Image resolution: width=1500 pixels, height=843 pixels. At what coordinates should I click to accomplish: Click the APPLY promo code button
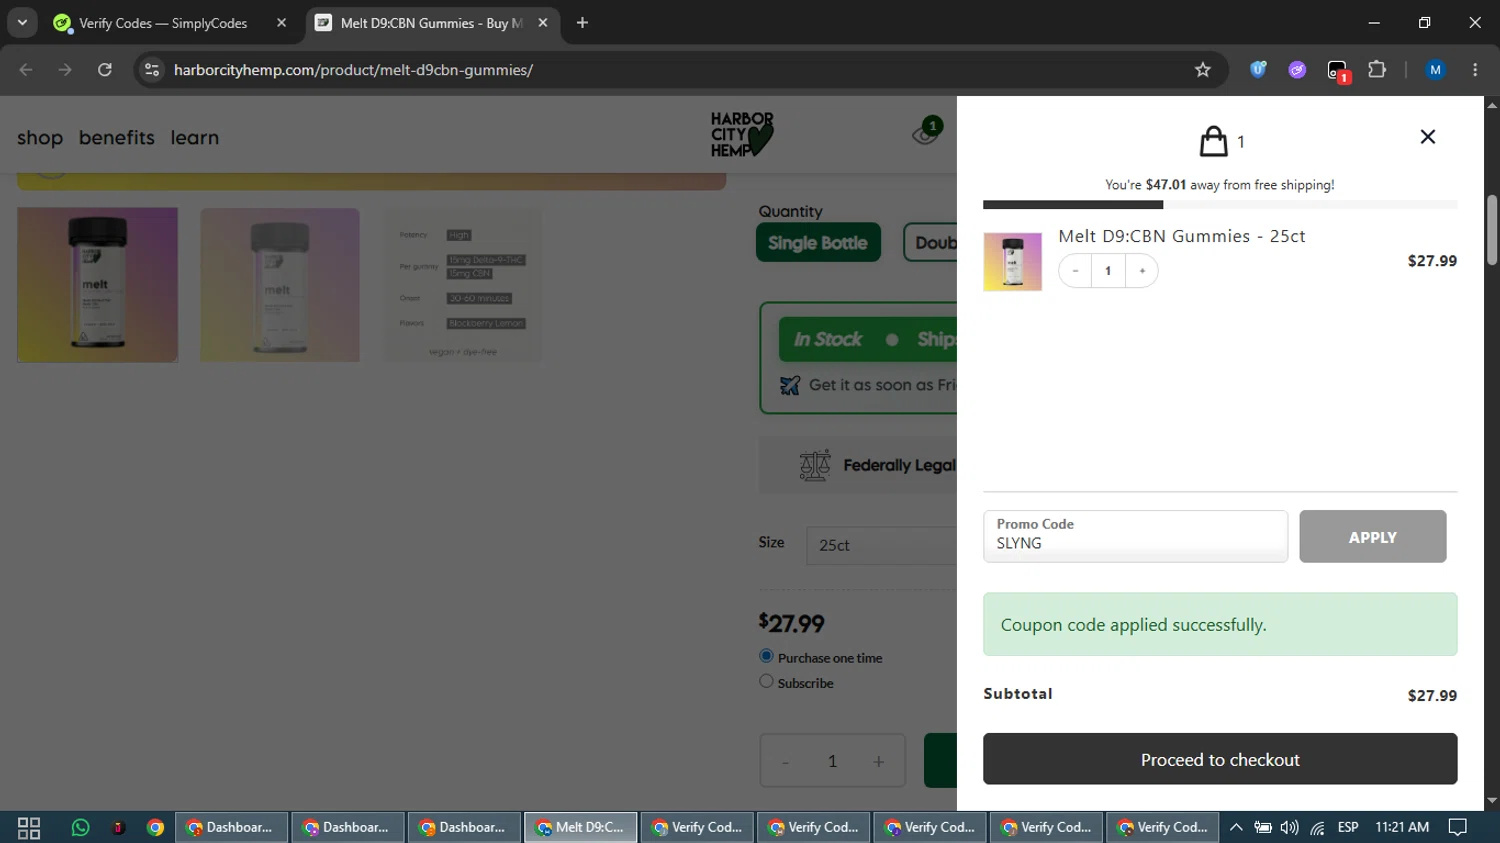pyautogui.click(x=1372, y=537)
